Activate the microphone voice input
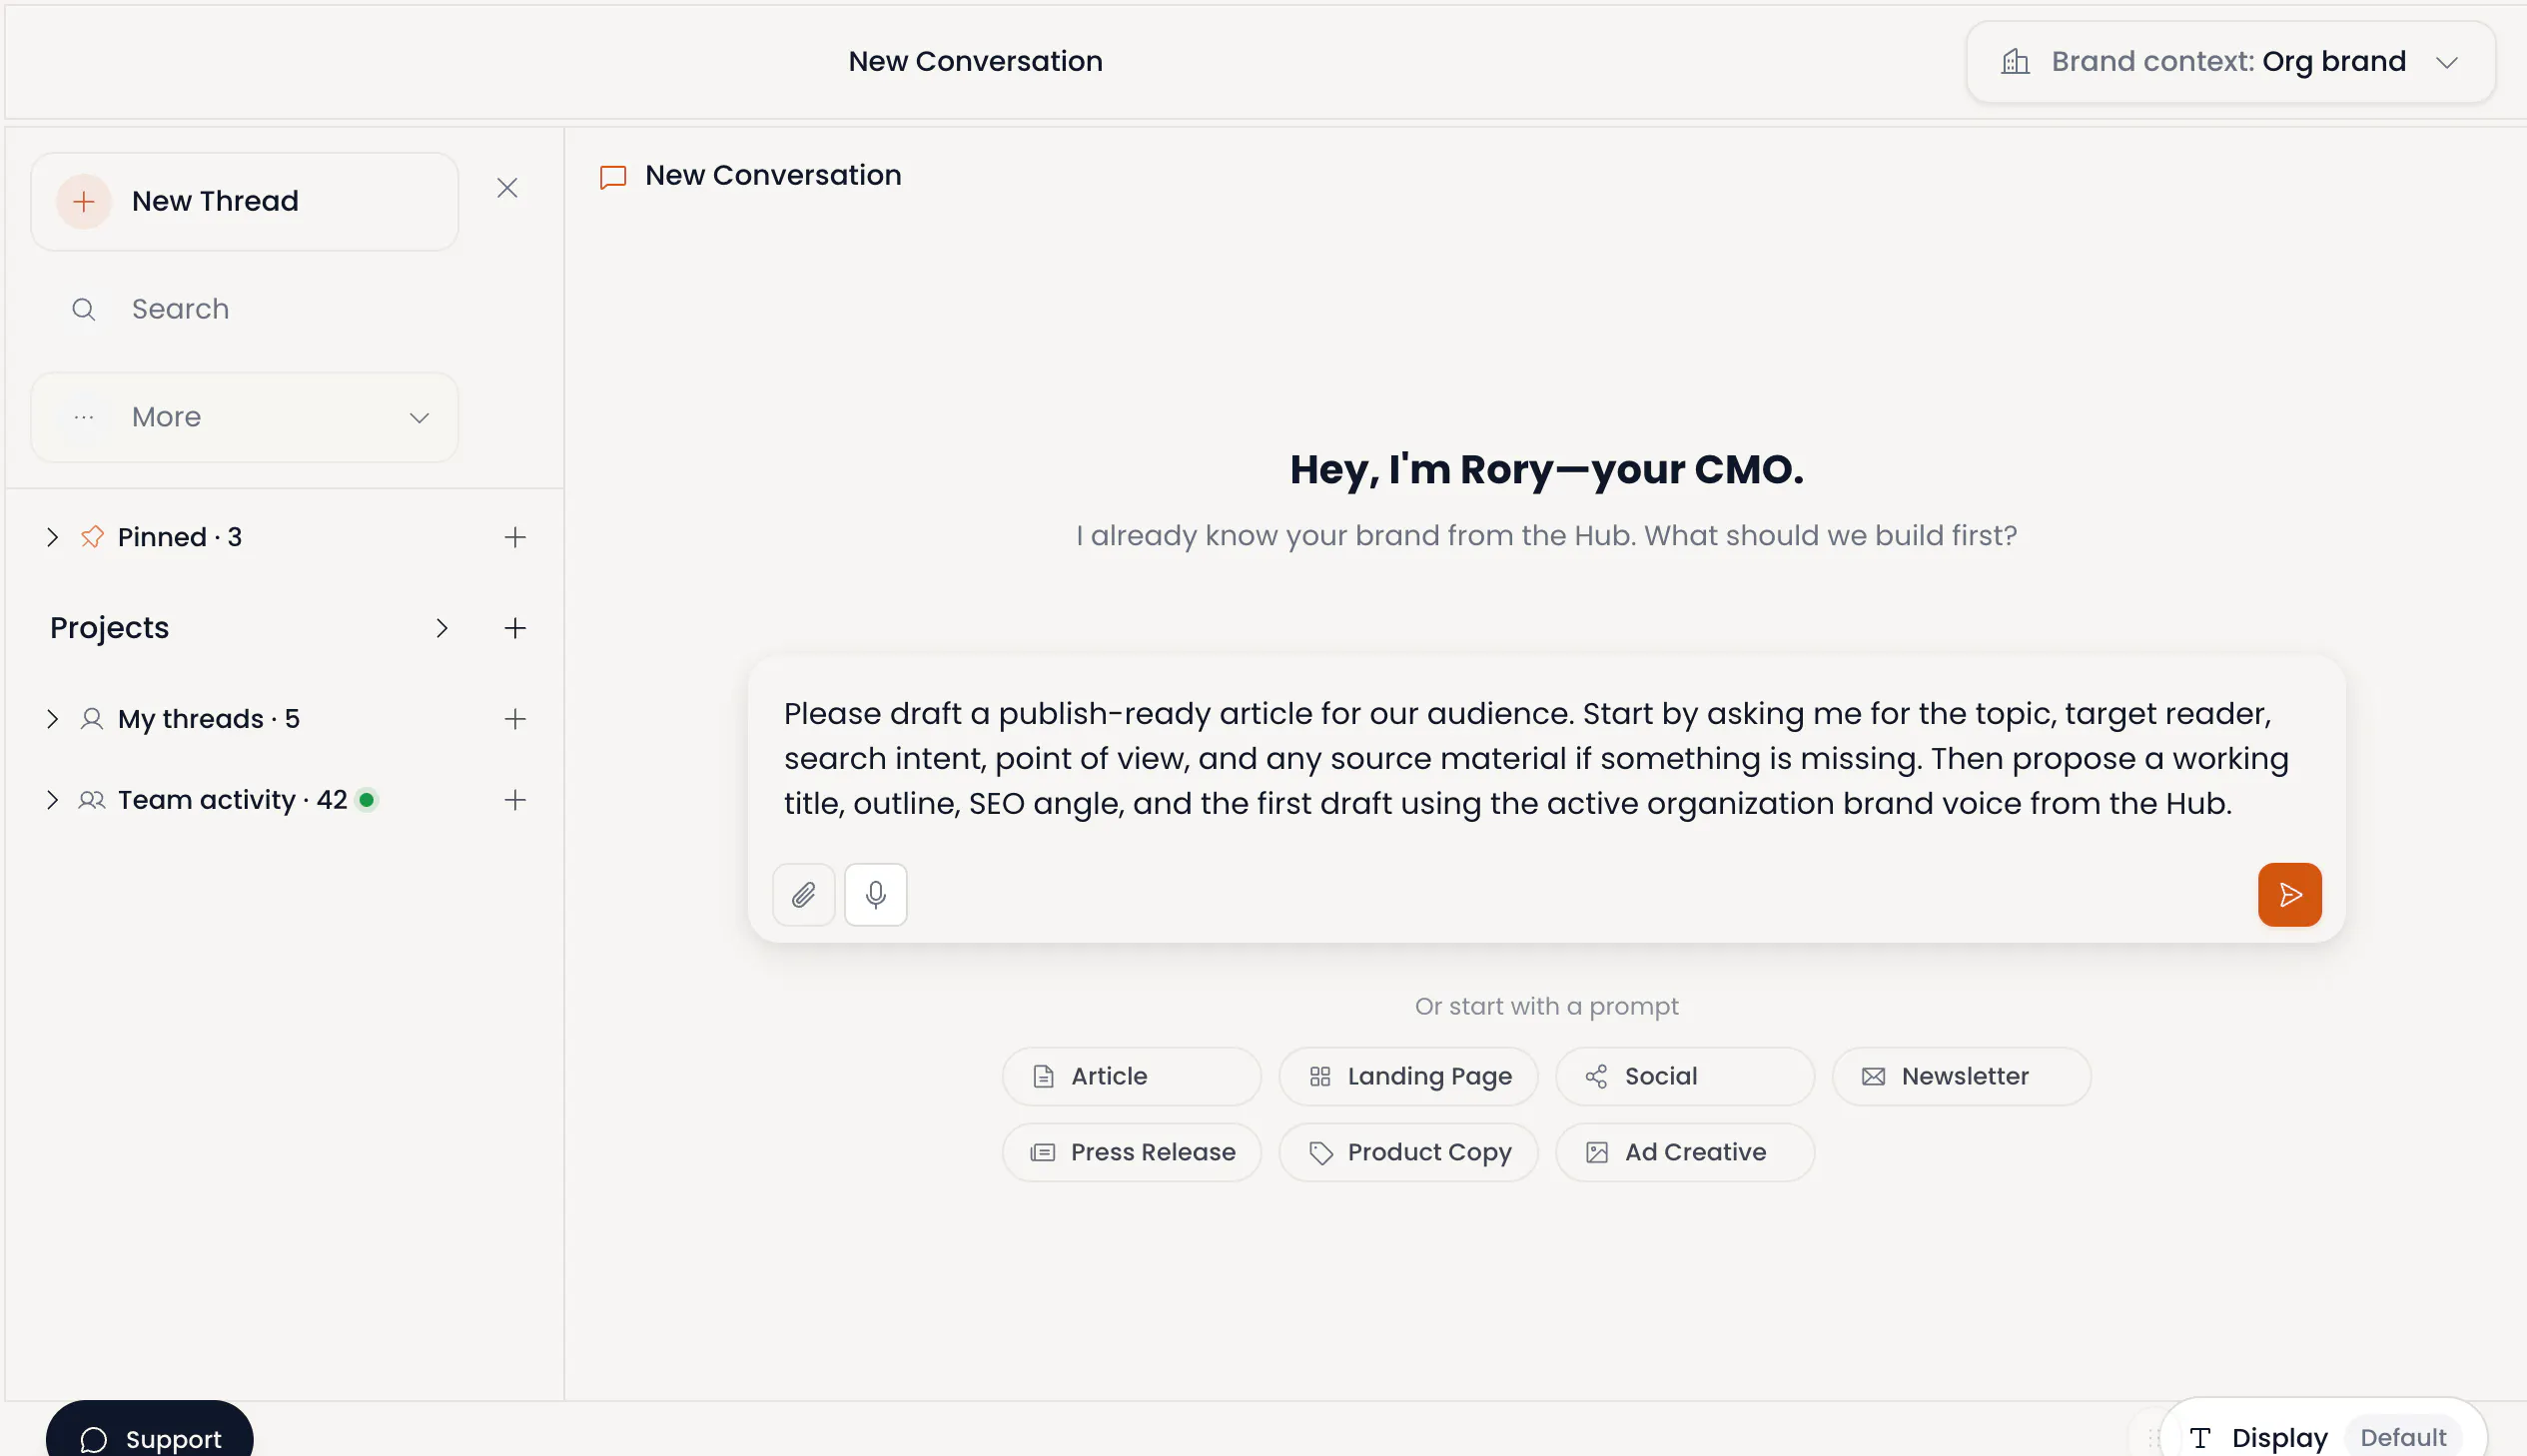 click(875, 894)
